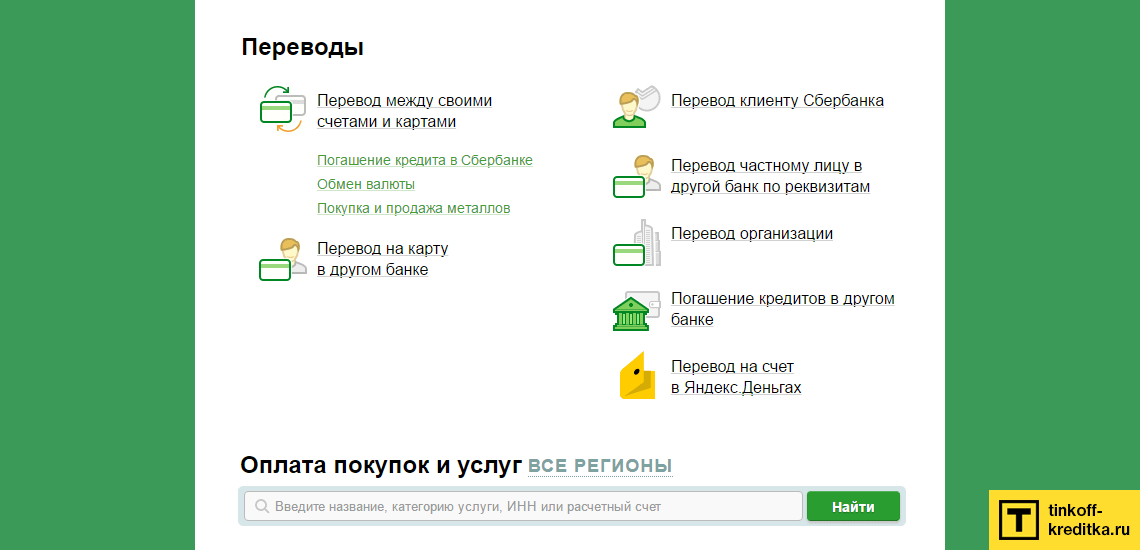Image resolution: width=1140 pixels, height=550 pixels.
Task: Click the icon for private person transfer by requisites
Action: (636, 176)
